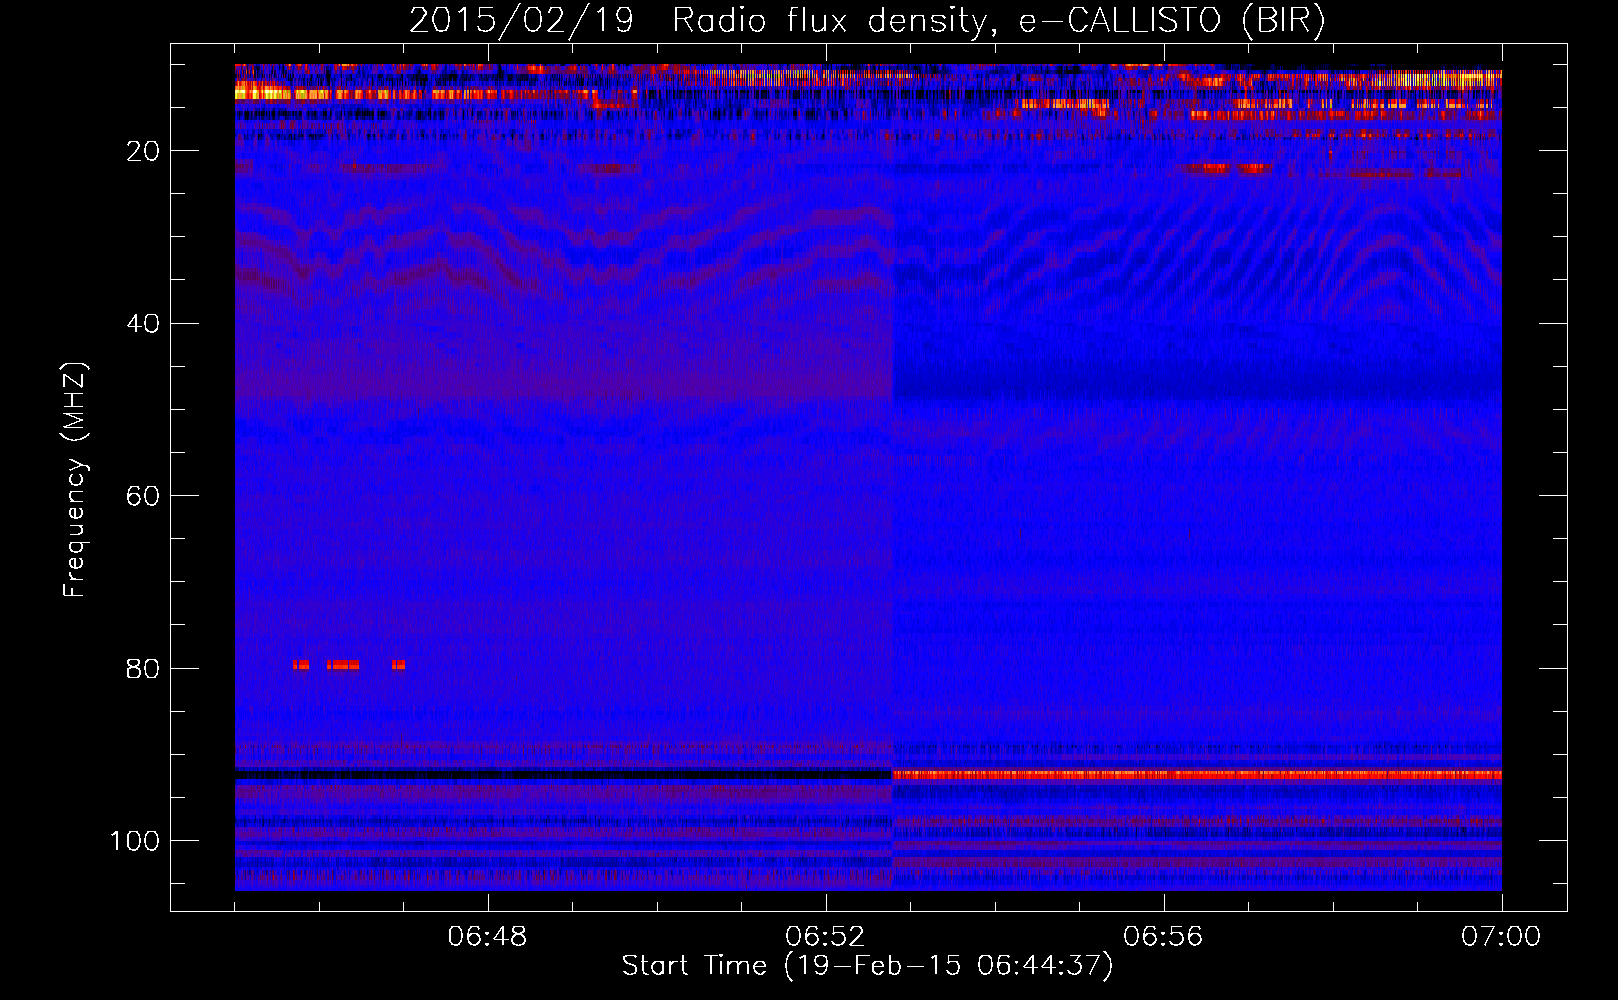Select the Frequency (MHZ) axis label

pyautogui.click(x=75, y=480)
